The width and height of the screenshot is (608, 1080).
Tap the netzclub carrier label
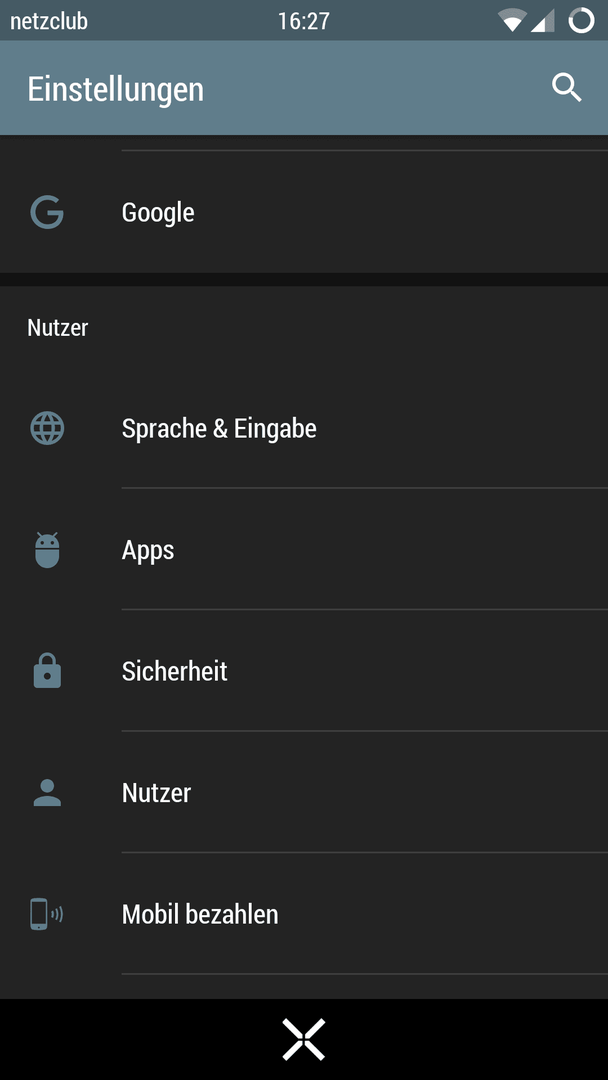[x=49, y=21]
